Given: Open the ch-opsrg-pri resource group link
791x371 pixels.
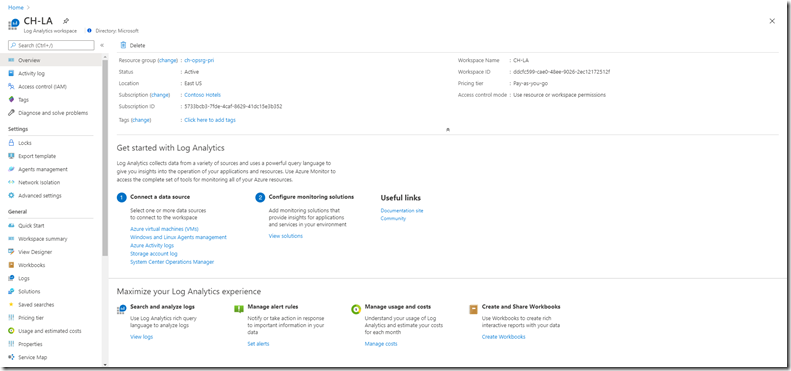Looking at the screenshot, I should (x=199, y=60).
